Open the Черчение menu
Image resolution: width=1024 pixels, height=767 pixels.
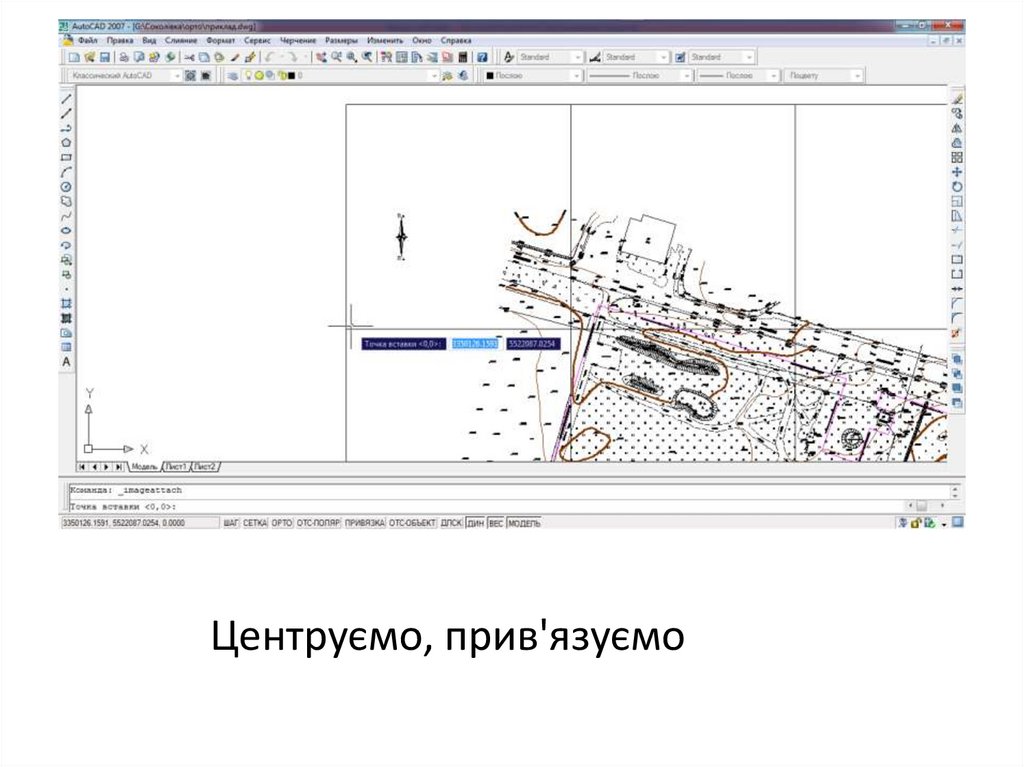coord(298,41)
